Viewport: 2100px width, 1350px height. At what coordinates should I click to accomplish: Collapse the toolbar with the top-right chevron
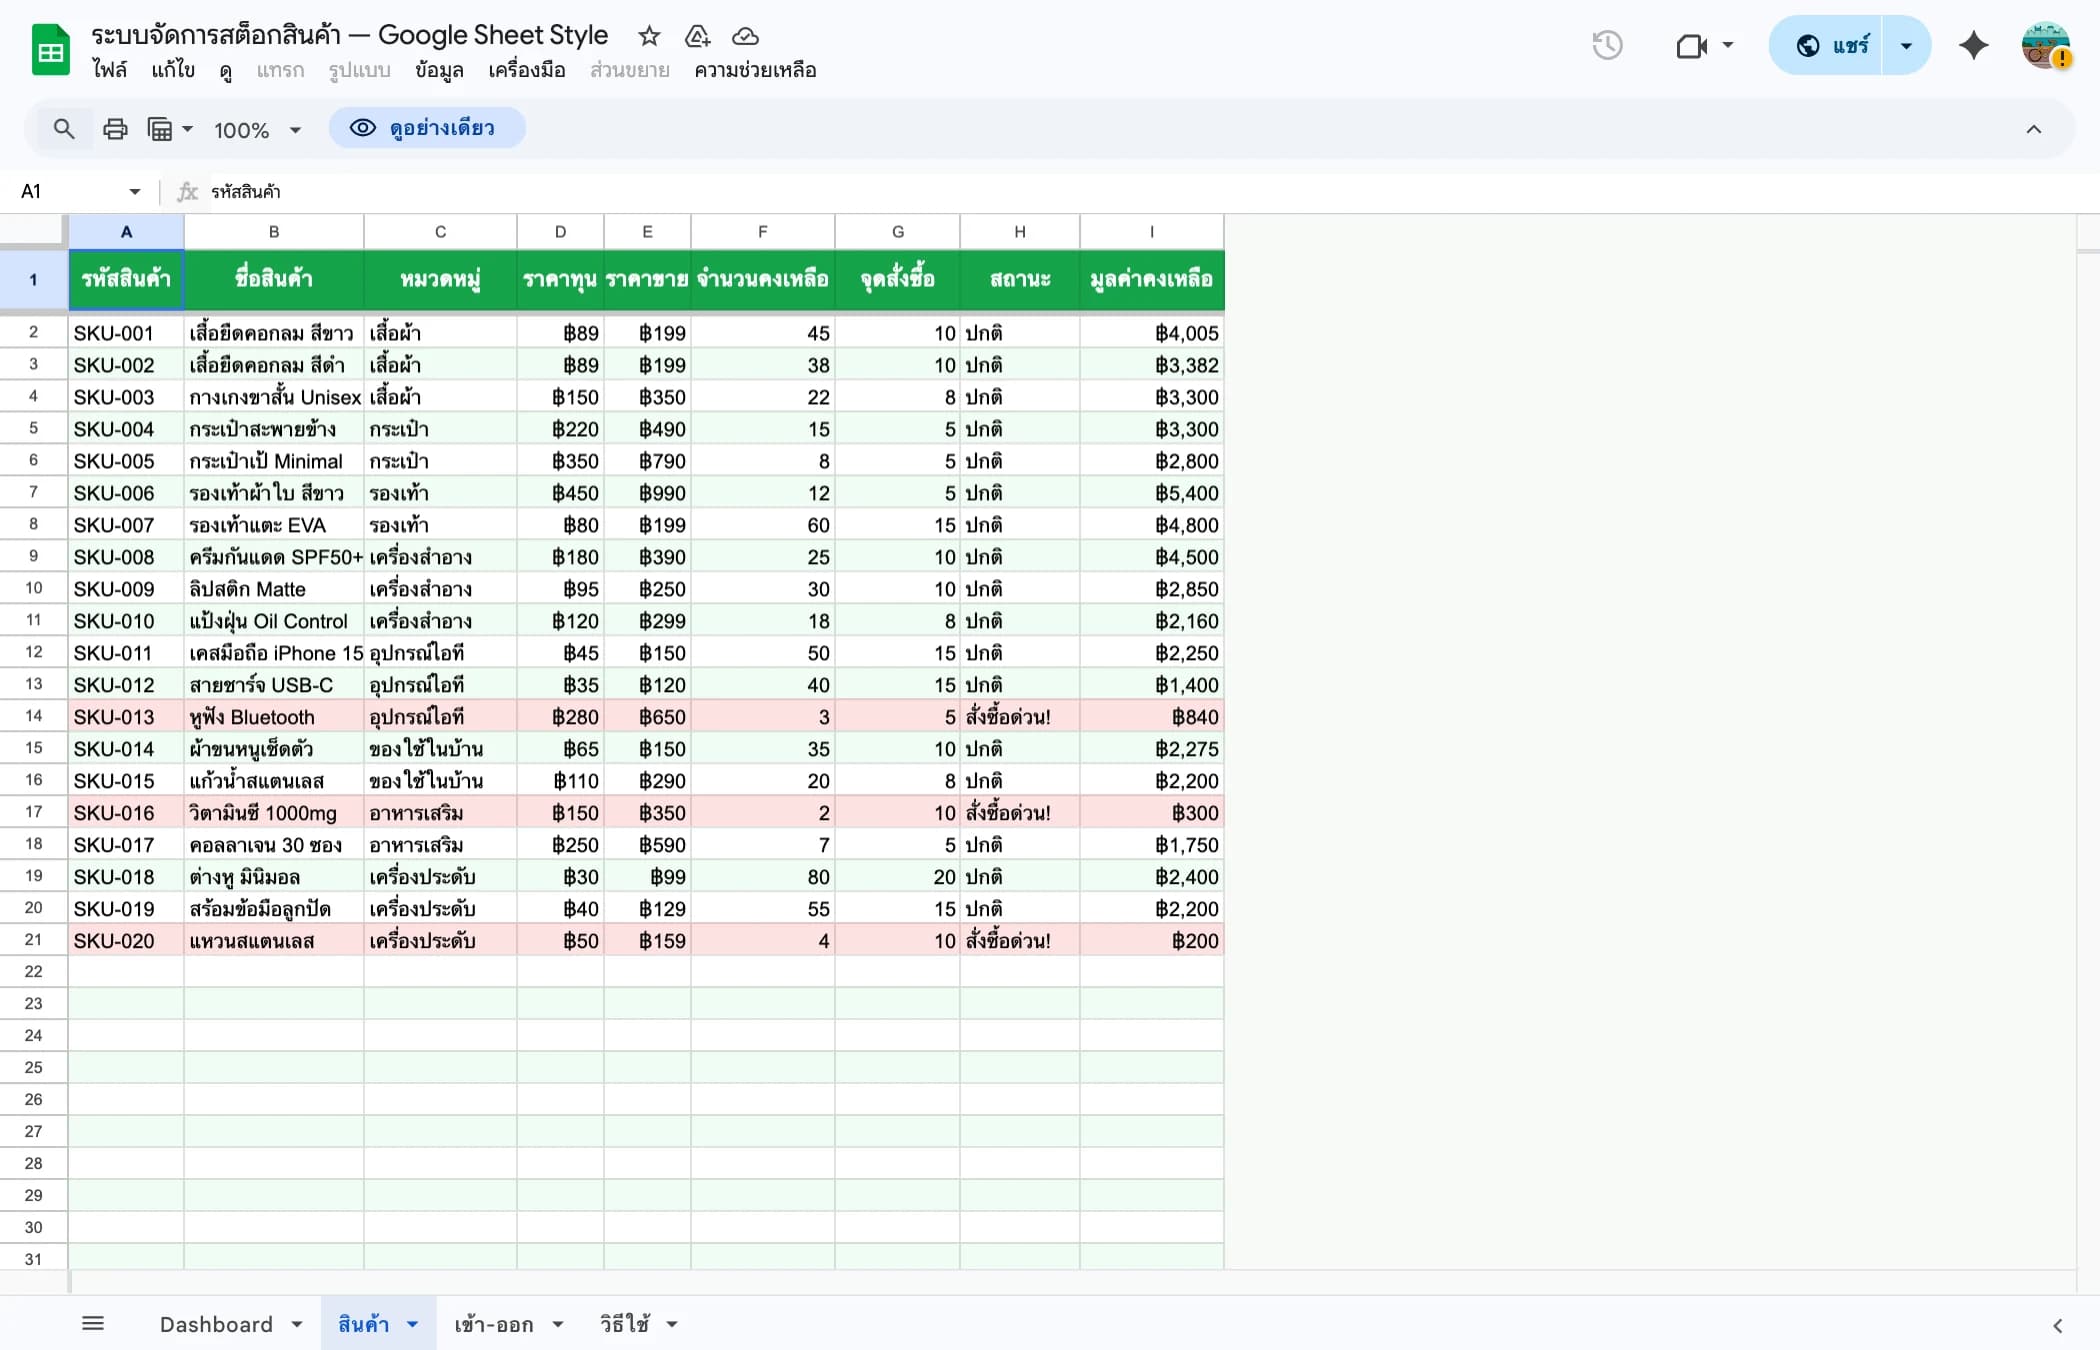point(2034,128)
